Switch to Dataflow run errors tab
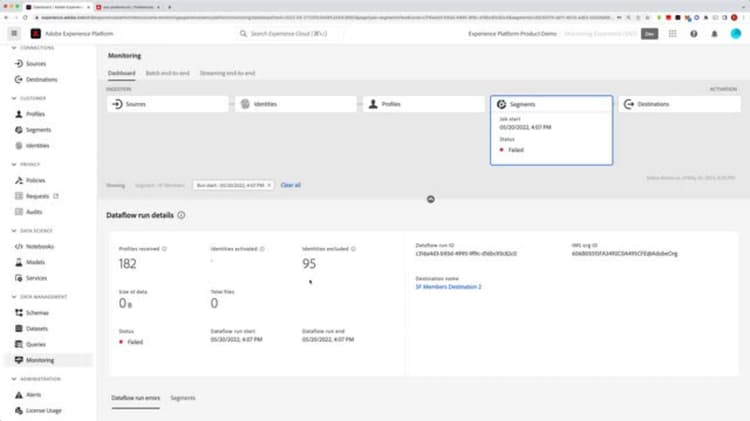Screen dimensions: 750x421 (x=136, y=398)
